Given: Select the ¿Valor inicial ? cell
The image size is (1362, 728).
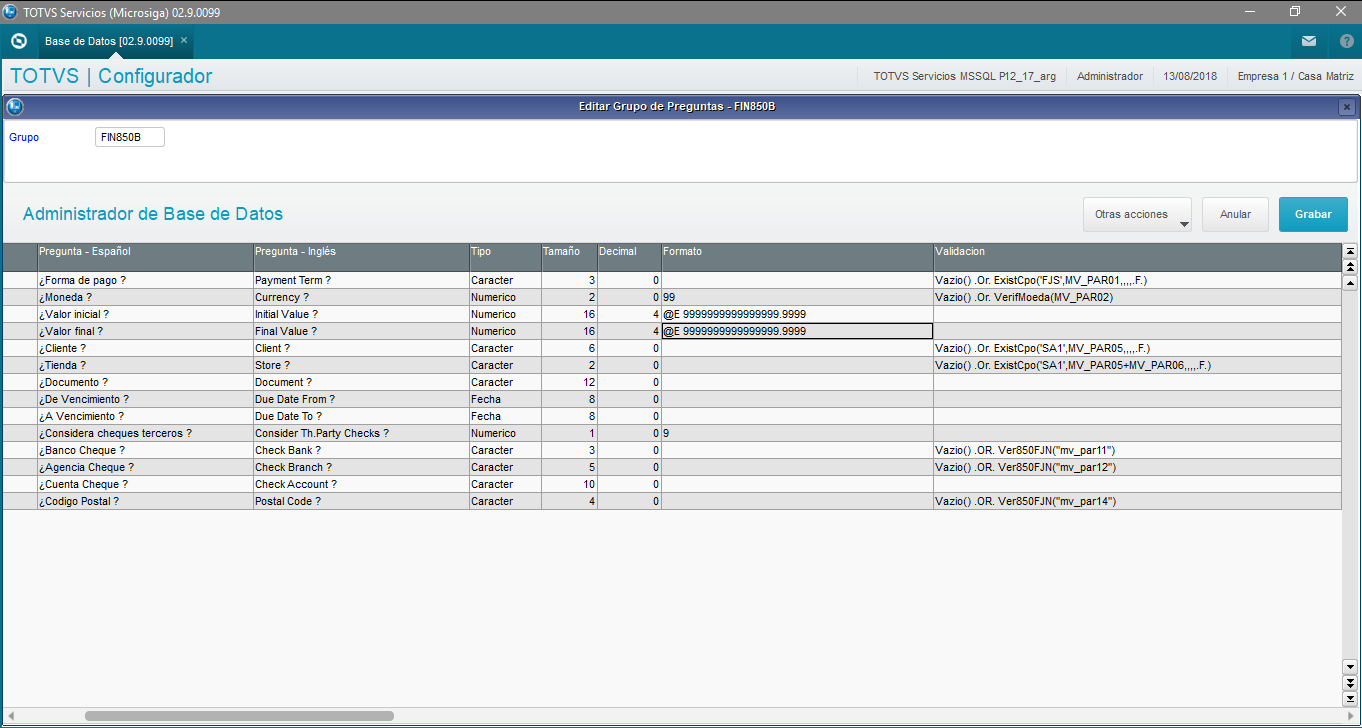Looking at the screenshot, I should 144,315.
